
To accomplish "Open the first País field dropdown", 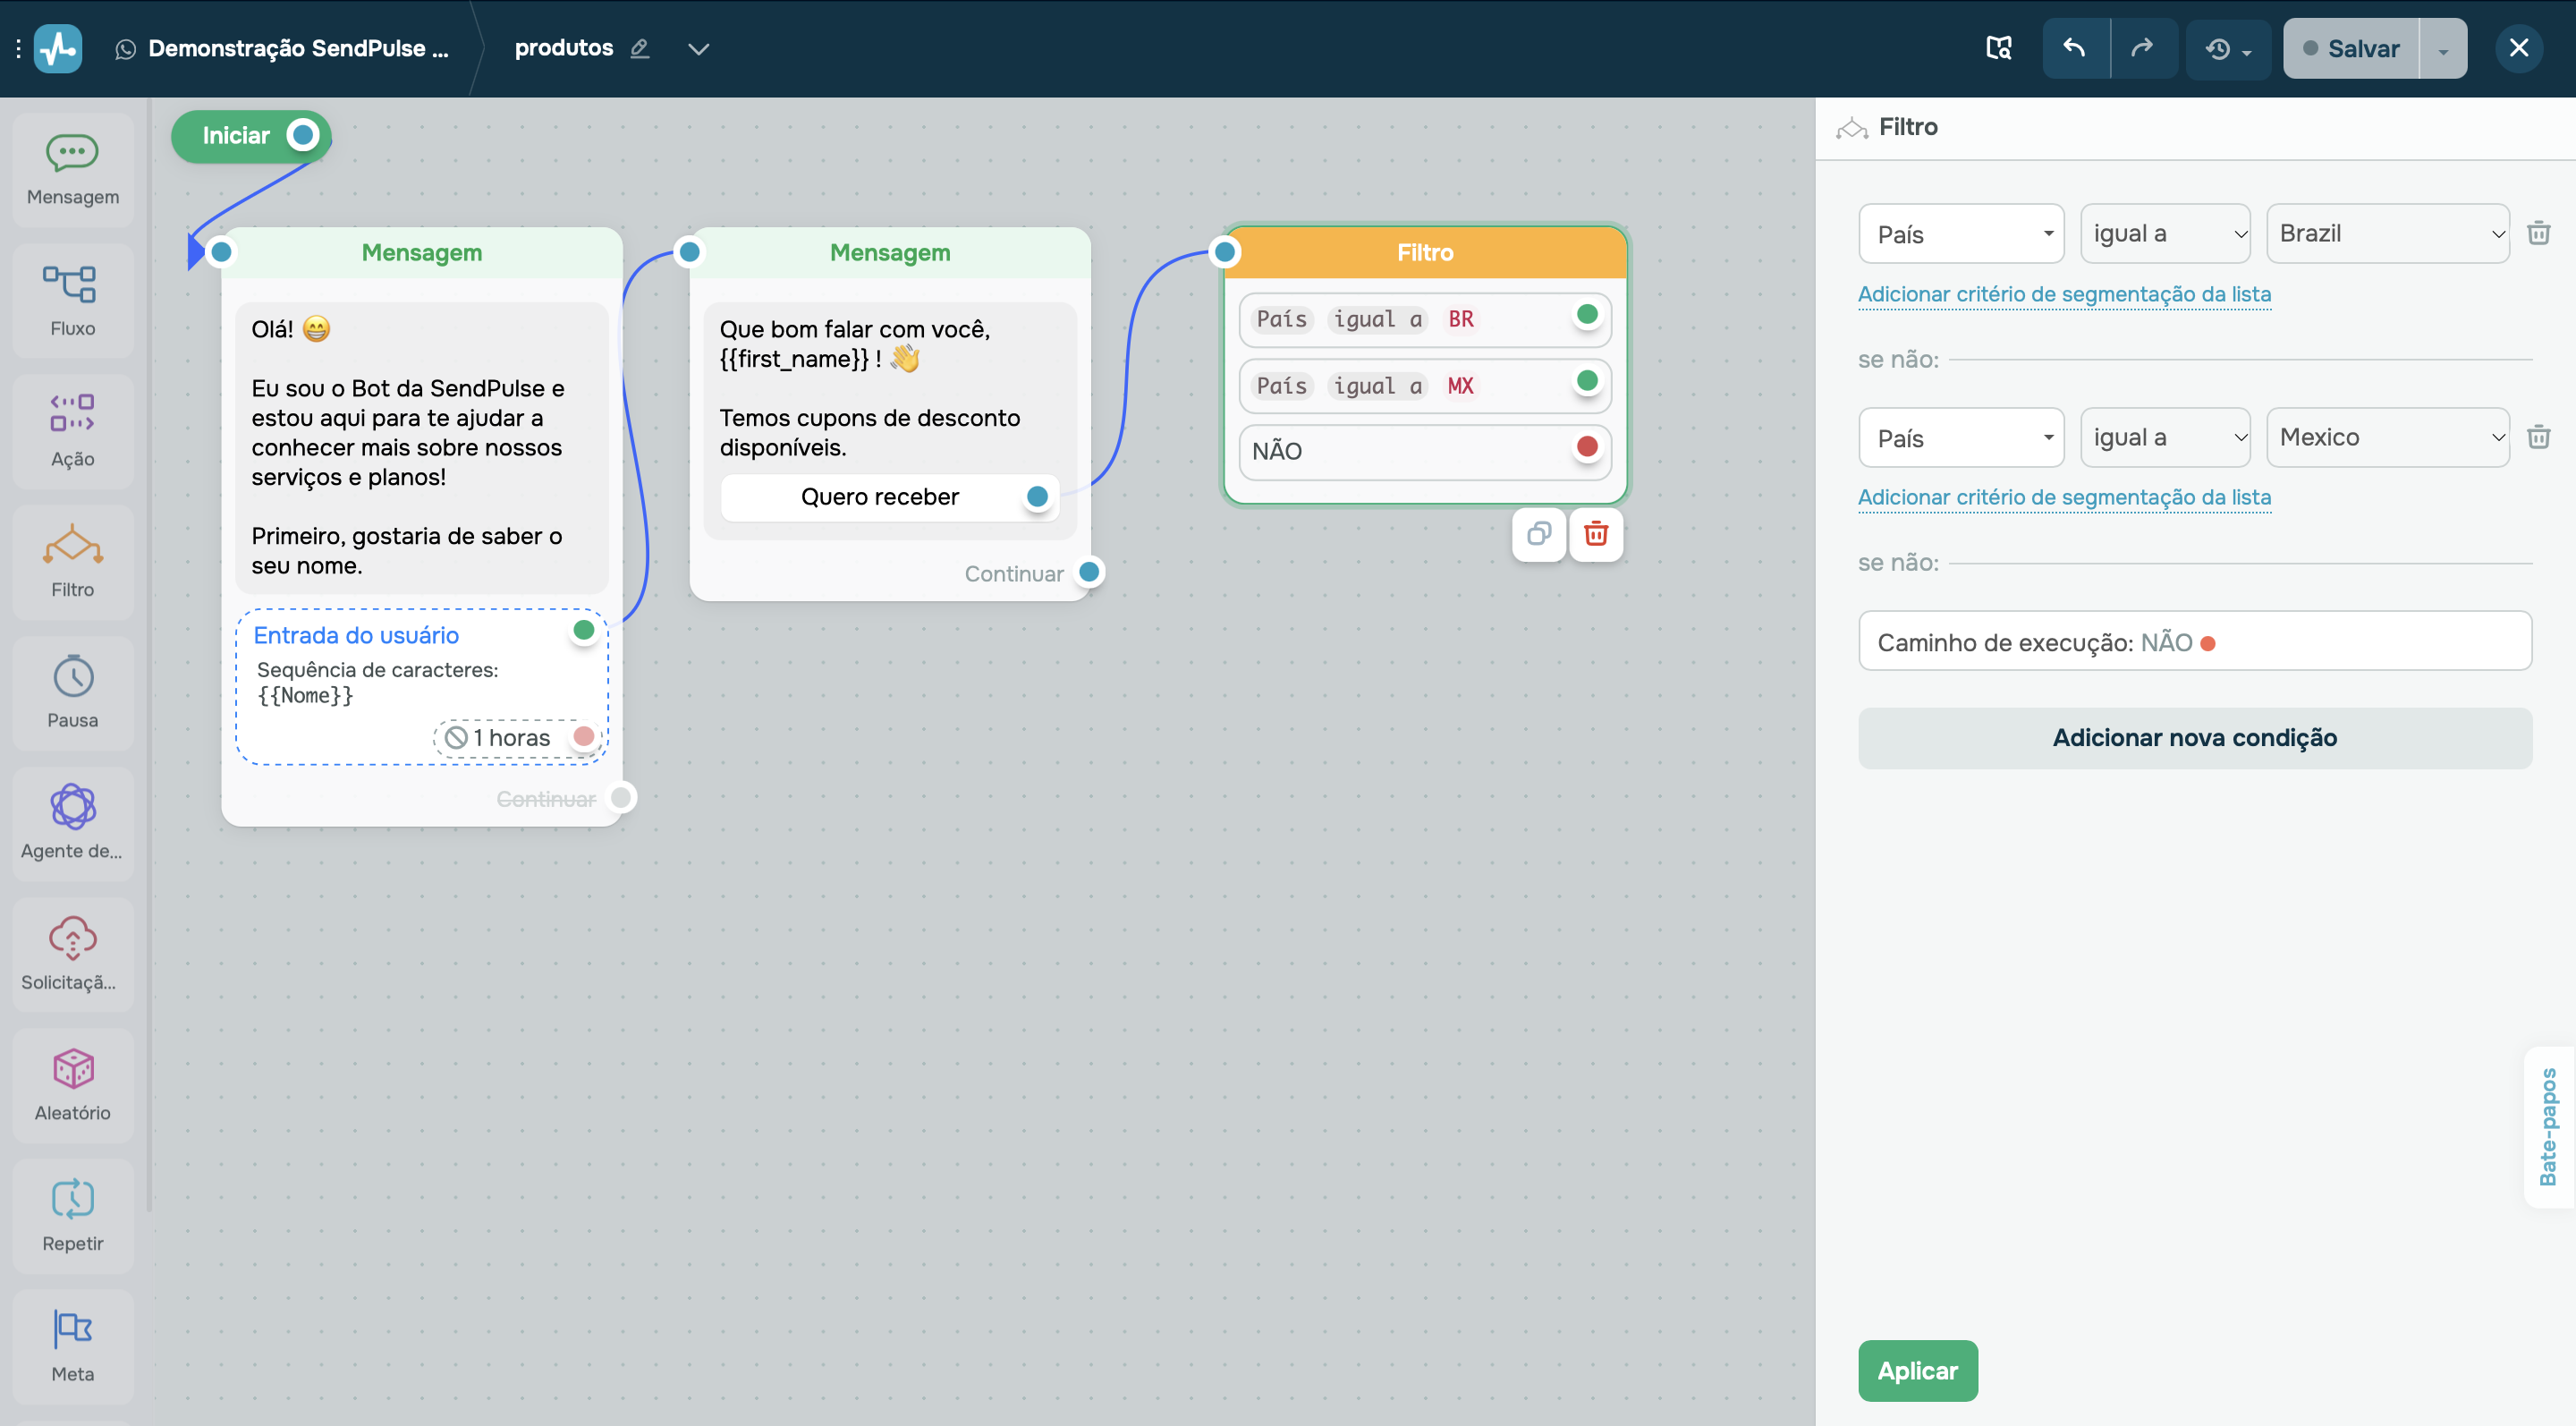I will (x=1961, y=234).
